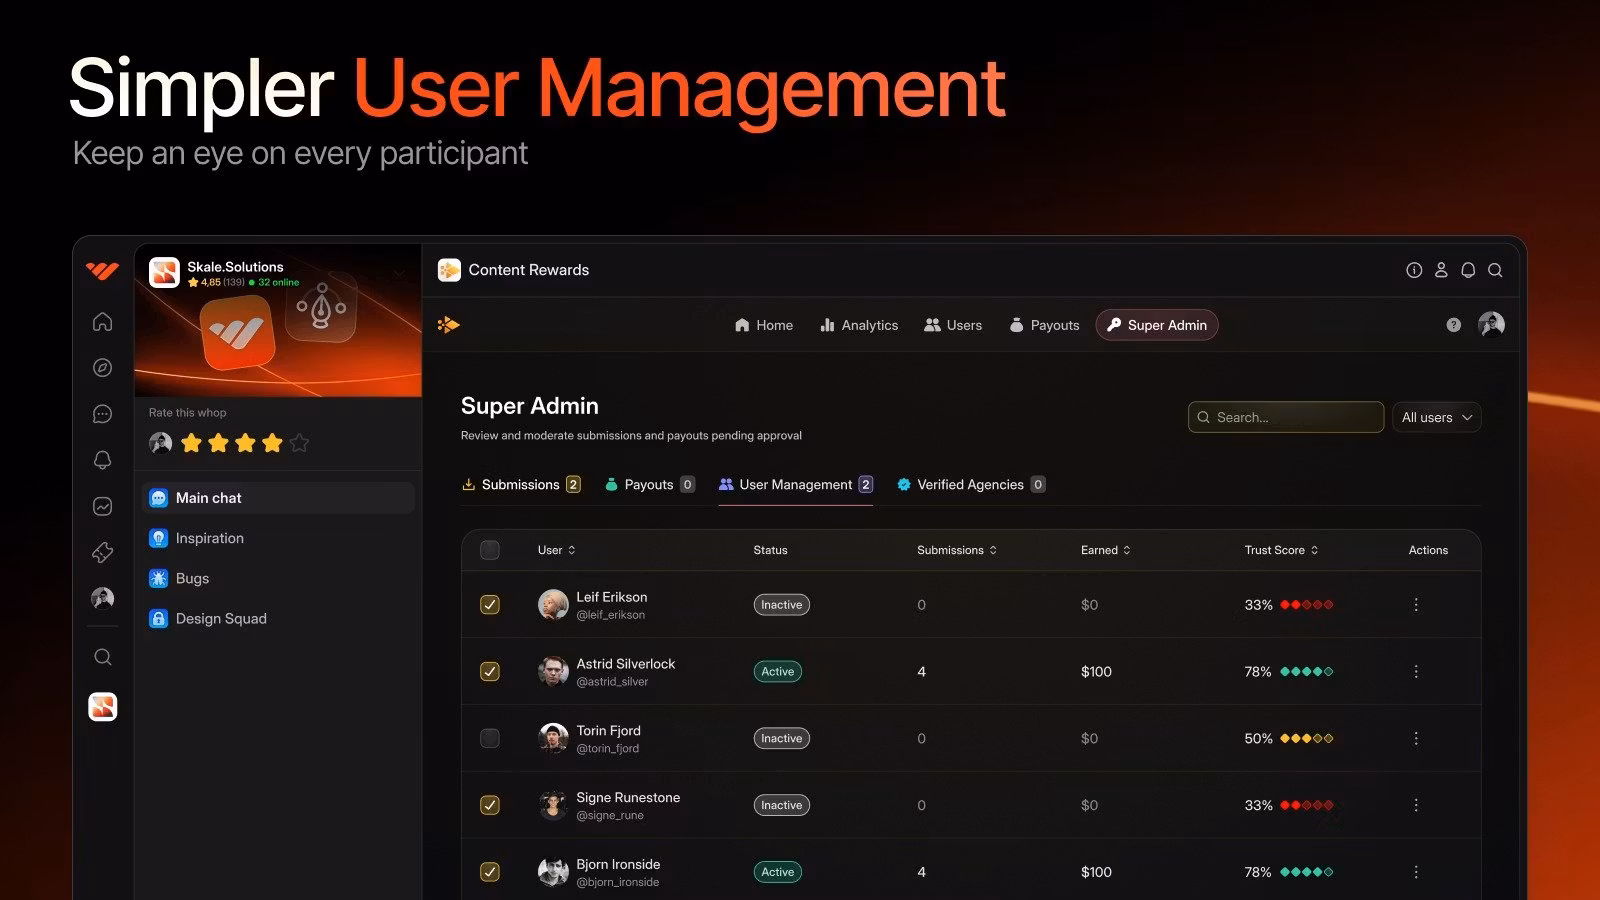Open messages chat bubble icon in sidebar
The image size is (1600, 900).
tap(102, 414)
